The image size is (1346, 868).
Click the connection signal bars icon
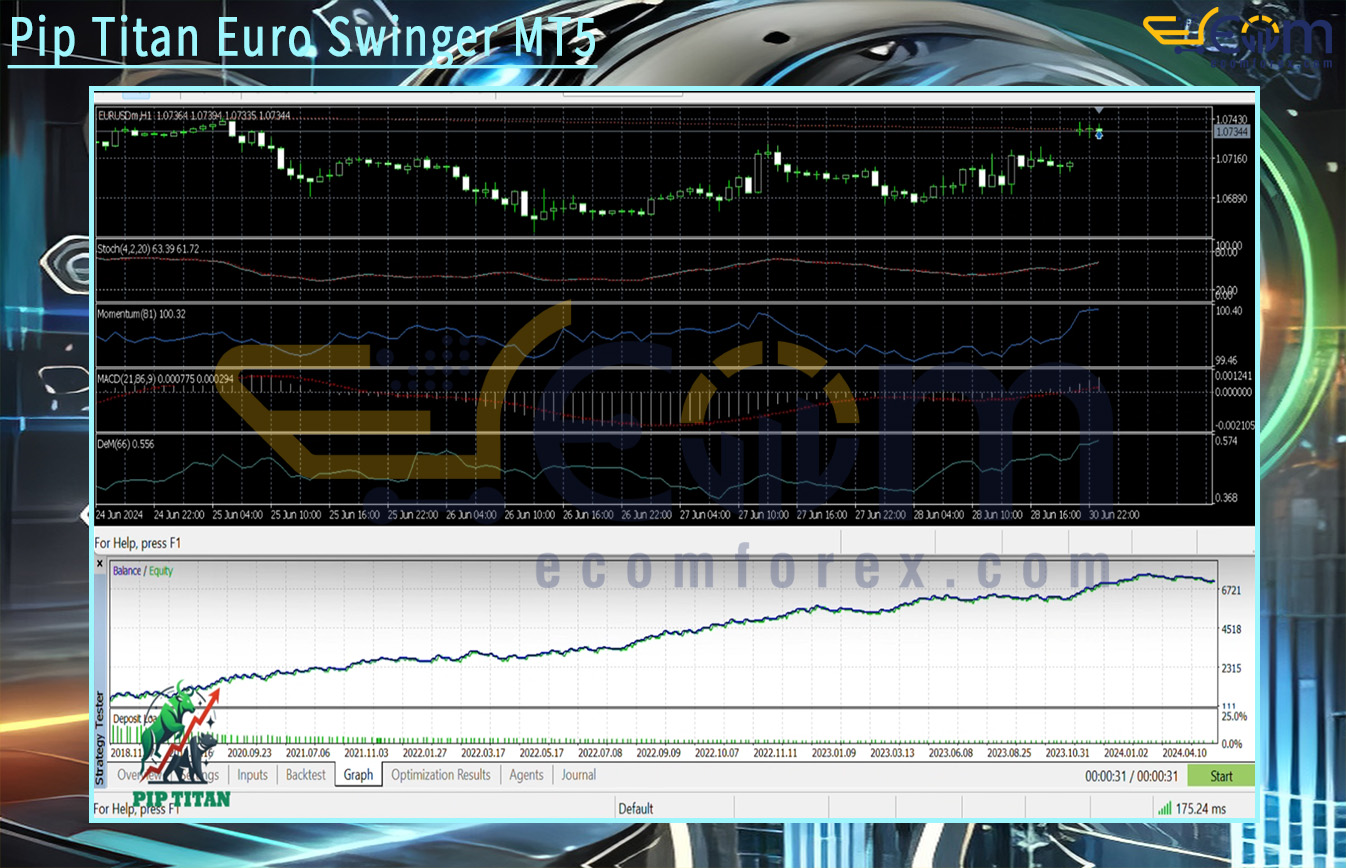[1164, 808]
